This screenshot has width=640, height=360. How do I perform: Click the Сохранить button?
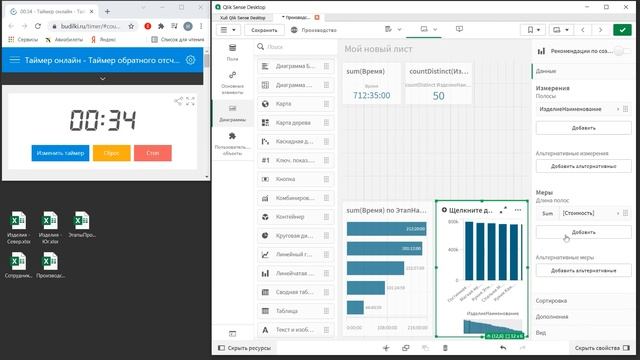point(264,30)
